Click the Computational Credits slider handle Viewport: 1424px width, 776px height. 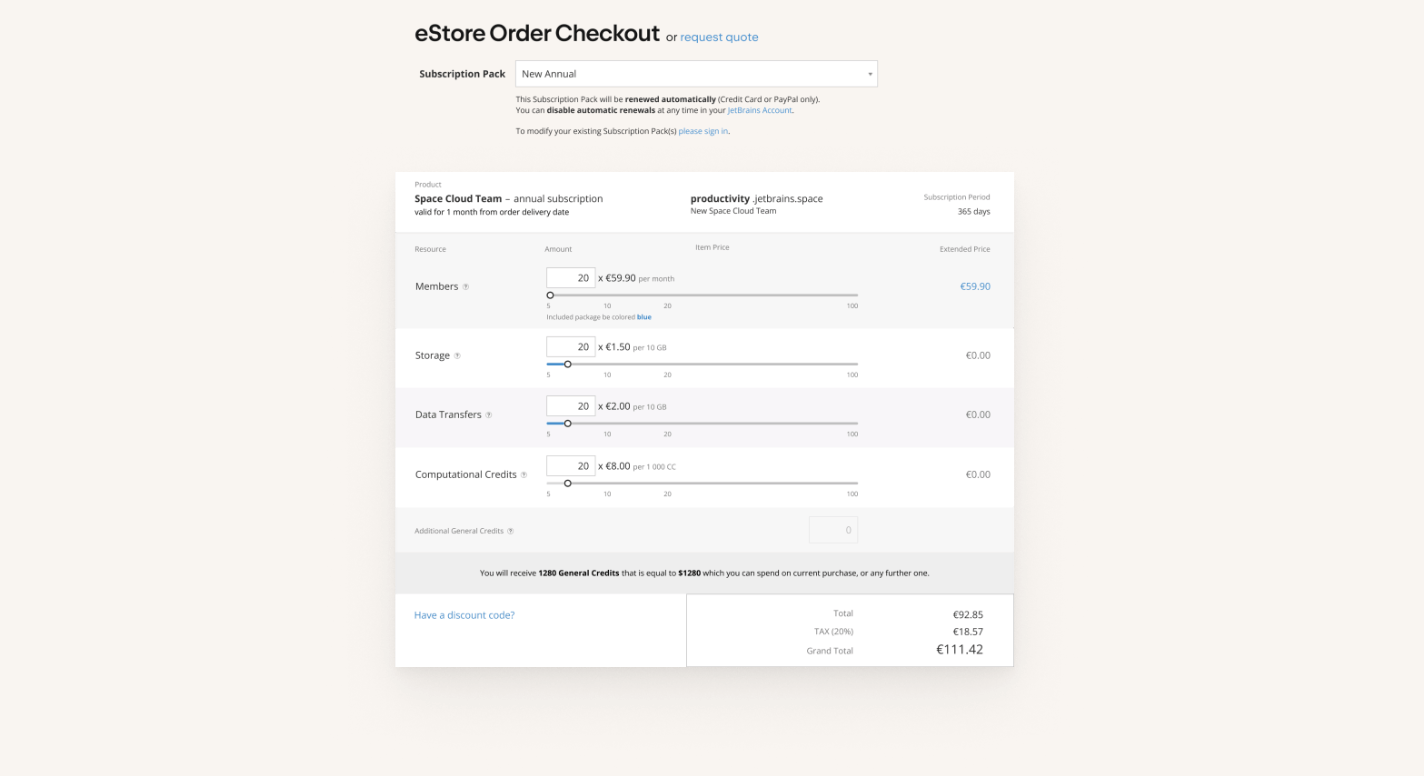[568, 483]
